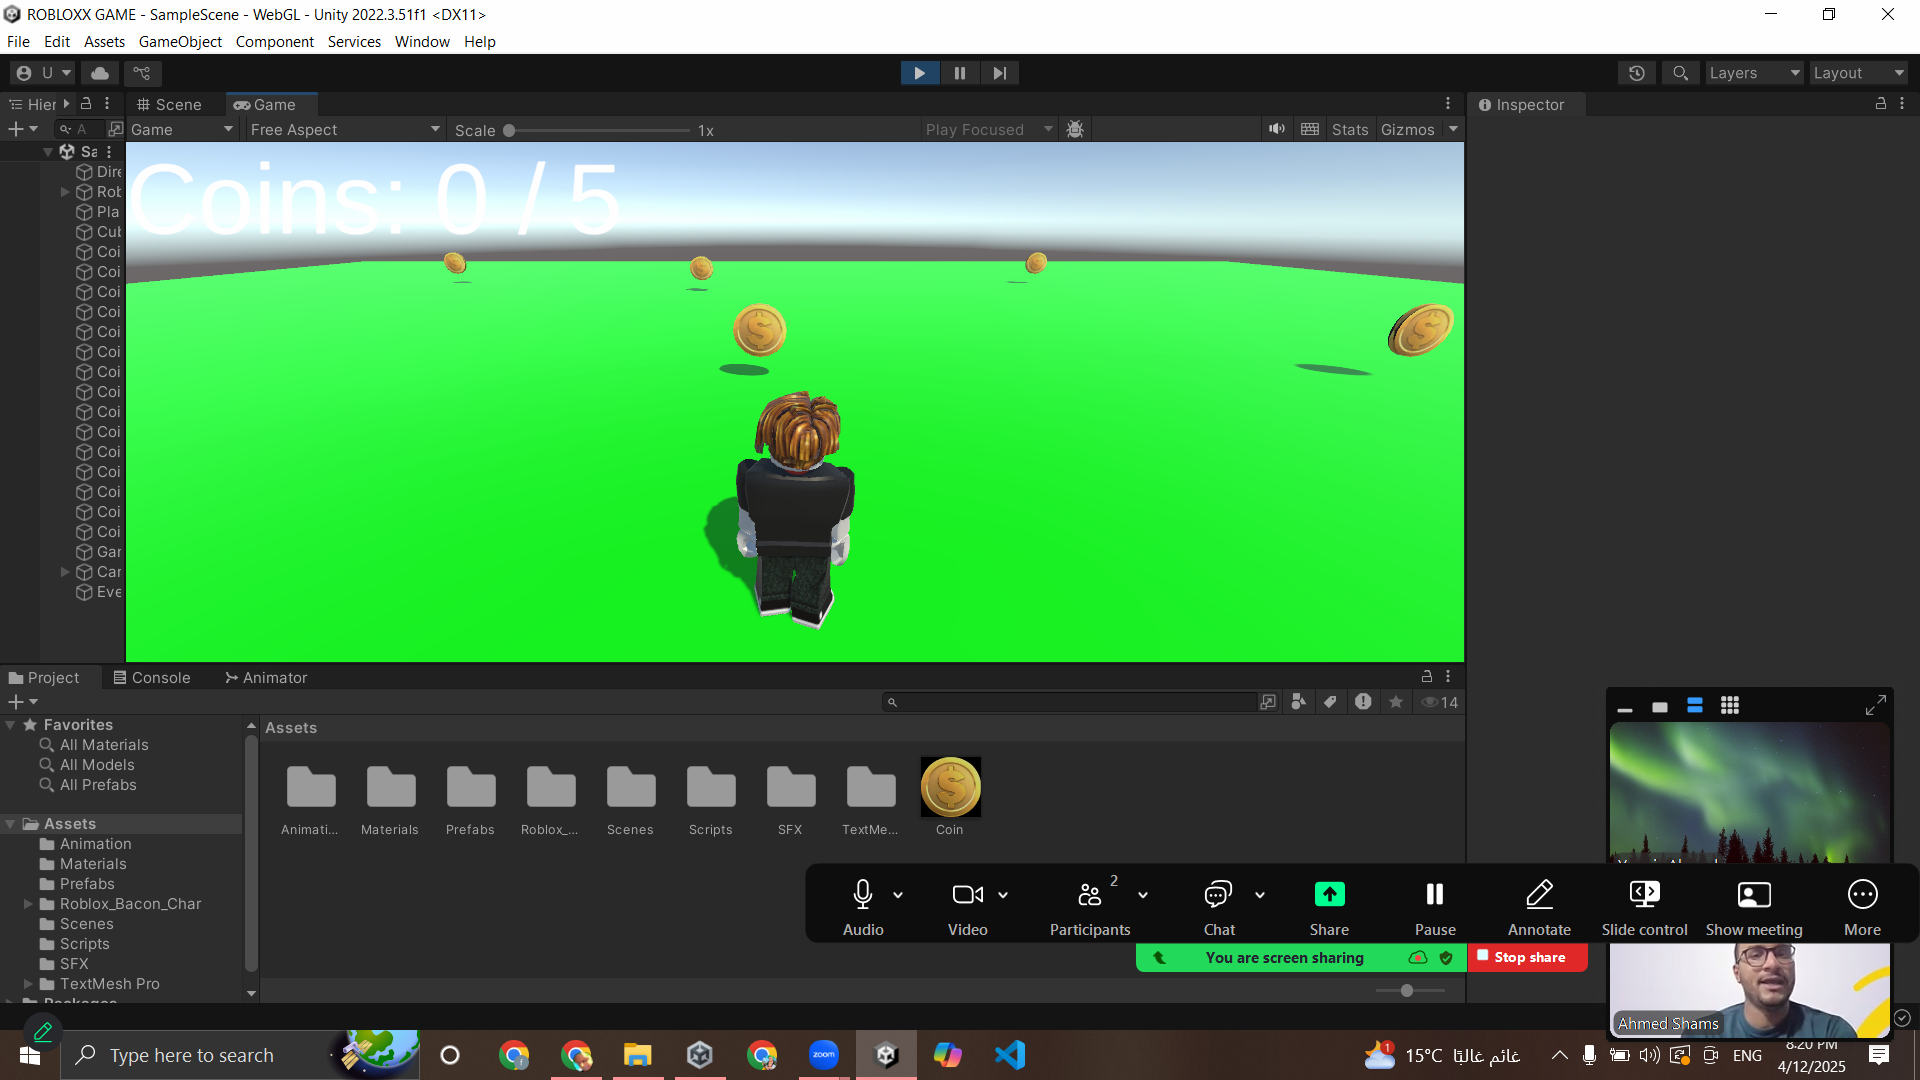Click the Favorites star save-search icon
Image resolution: width=1920 pixels, height=1080 pixels.
click(1396, 702)
